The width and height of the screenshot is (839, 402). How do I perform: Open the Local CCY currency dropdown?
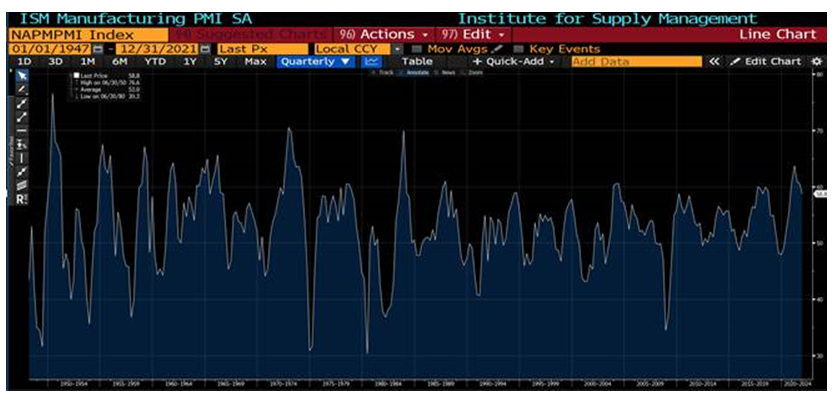(397, 49)
